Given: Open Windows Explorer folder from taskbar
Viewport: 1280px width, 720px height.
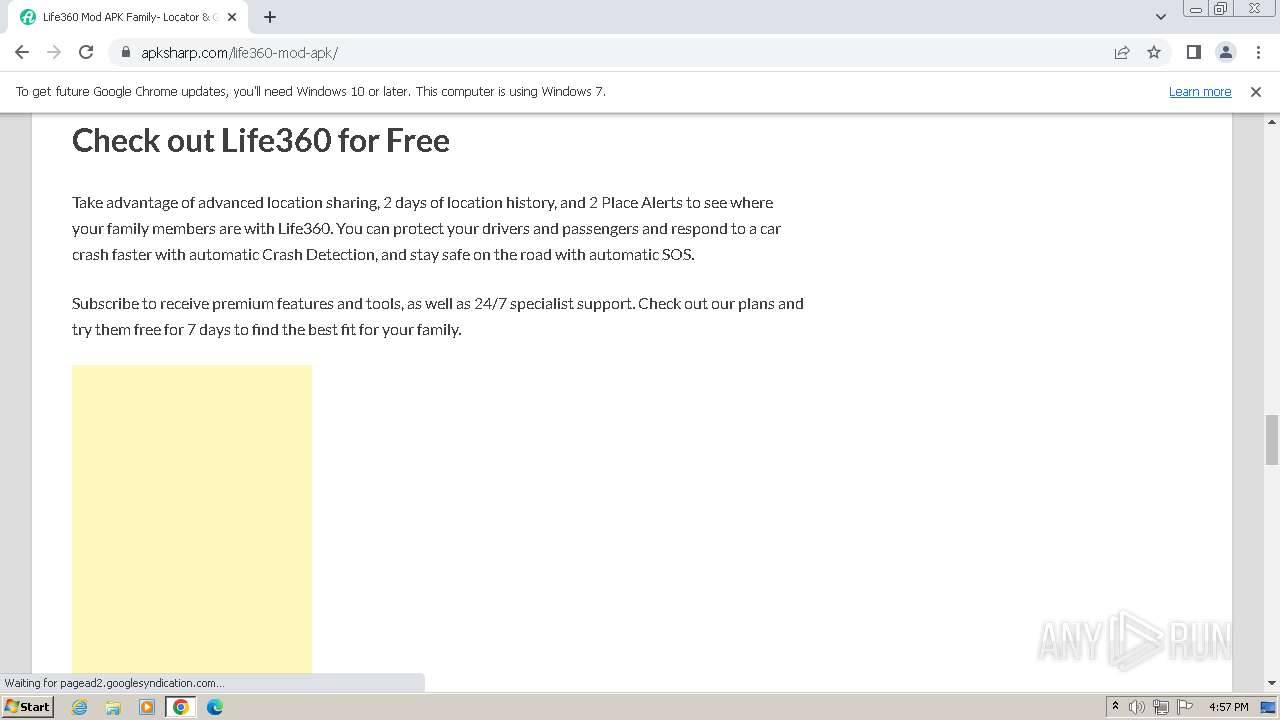Looking at the screenshot, I should [113, 707].
